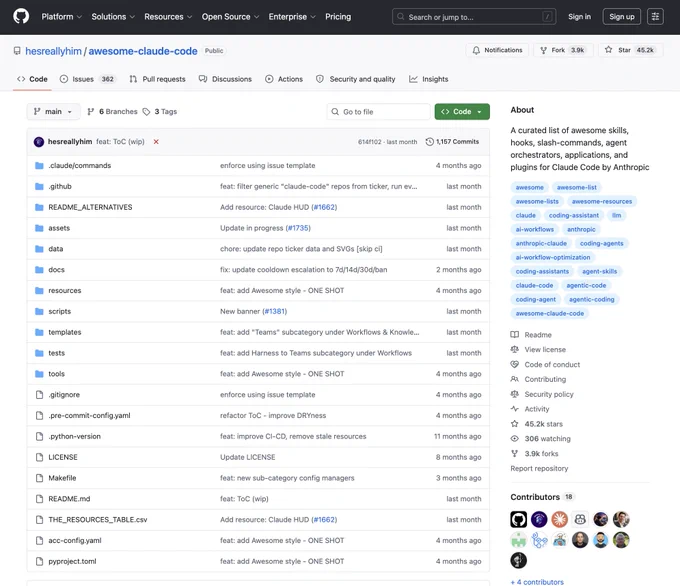Open the Security and quality tab
Image resolution: width=680 pixels, height=586 pixels.
(x=356, y=79)
